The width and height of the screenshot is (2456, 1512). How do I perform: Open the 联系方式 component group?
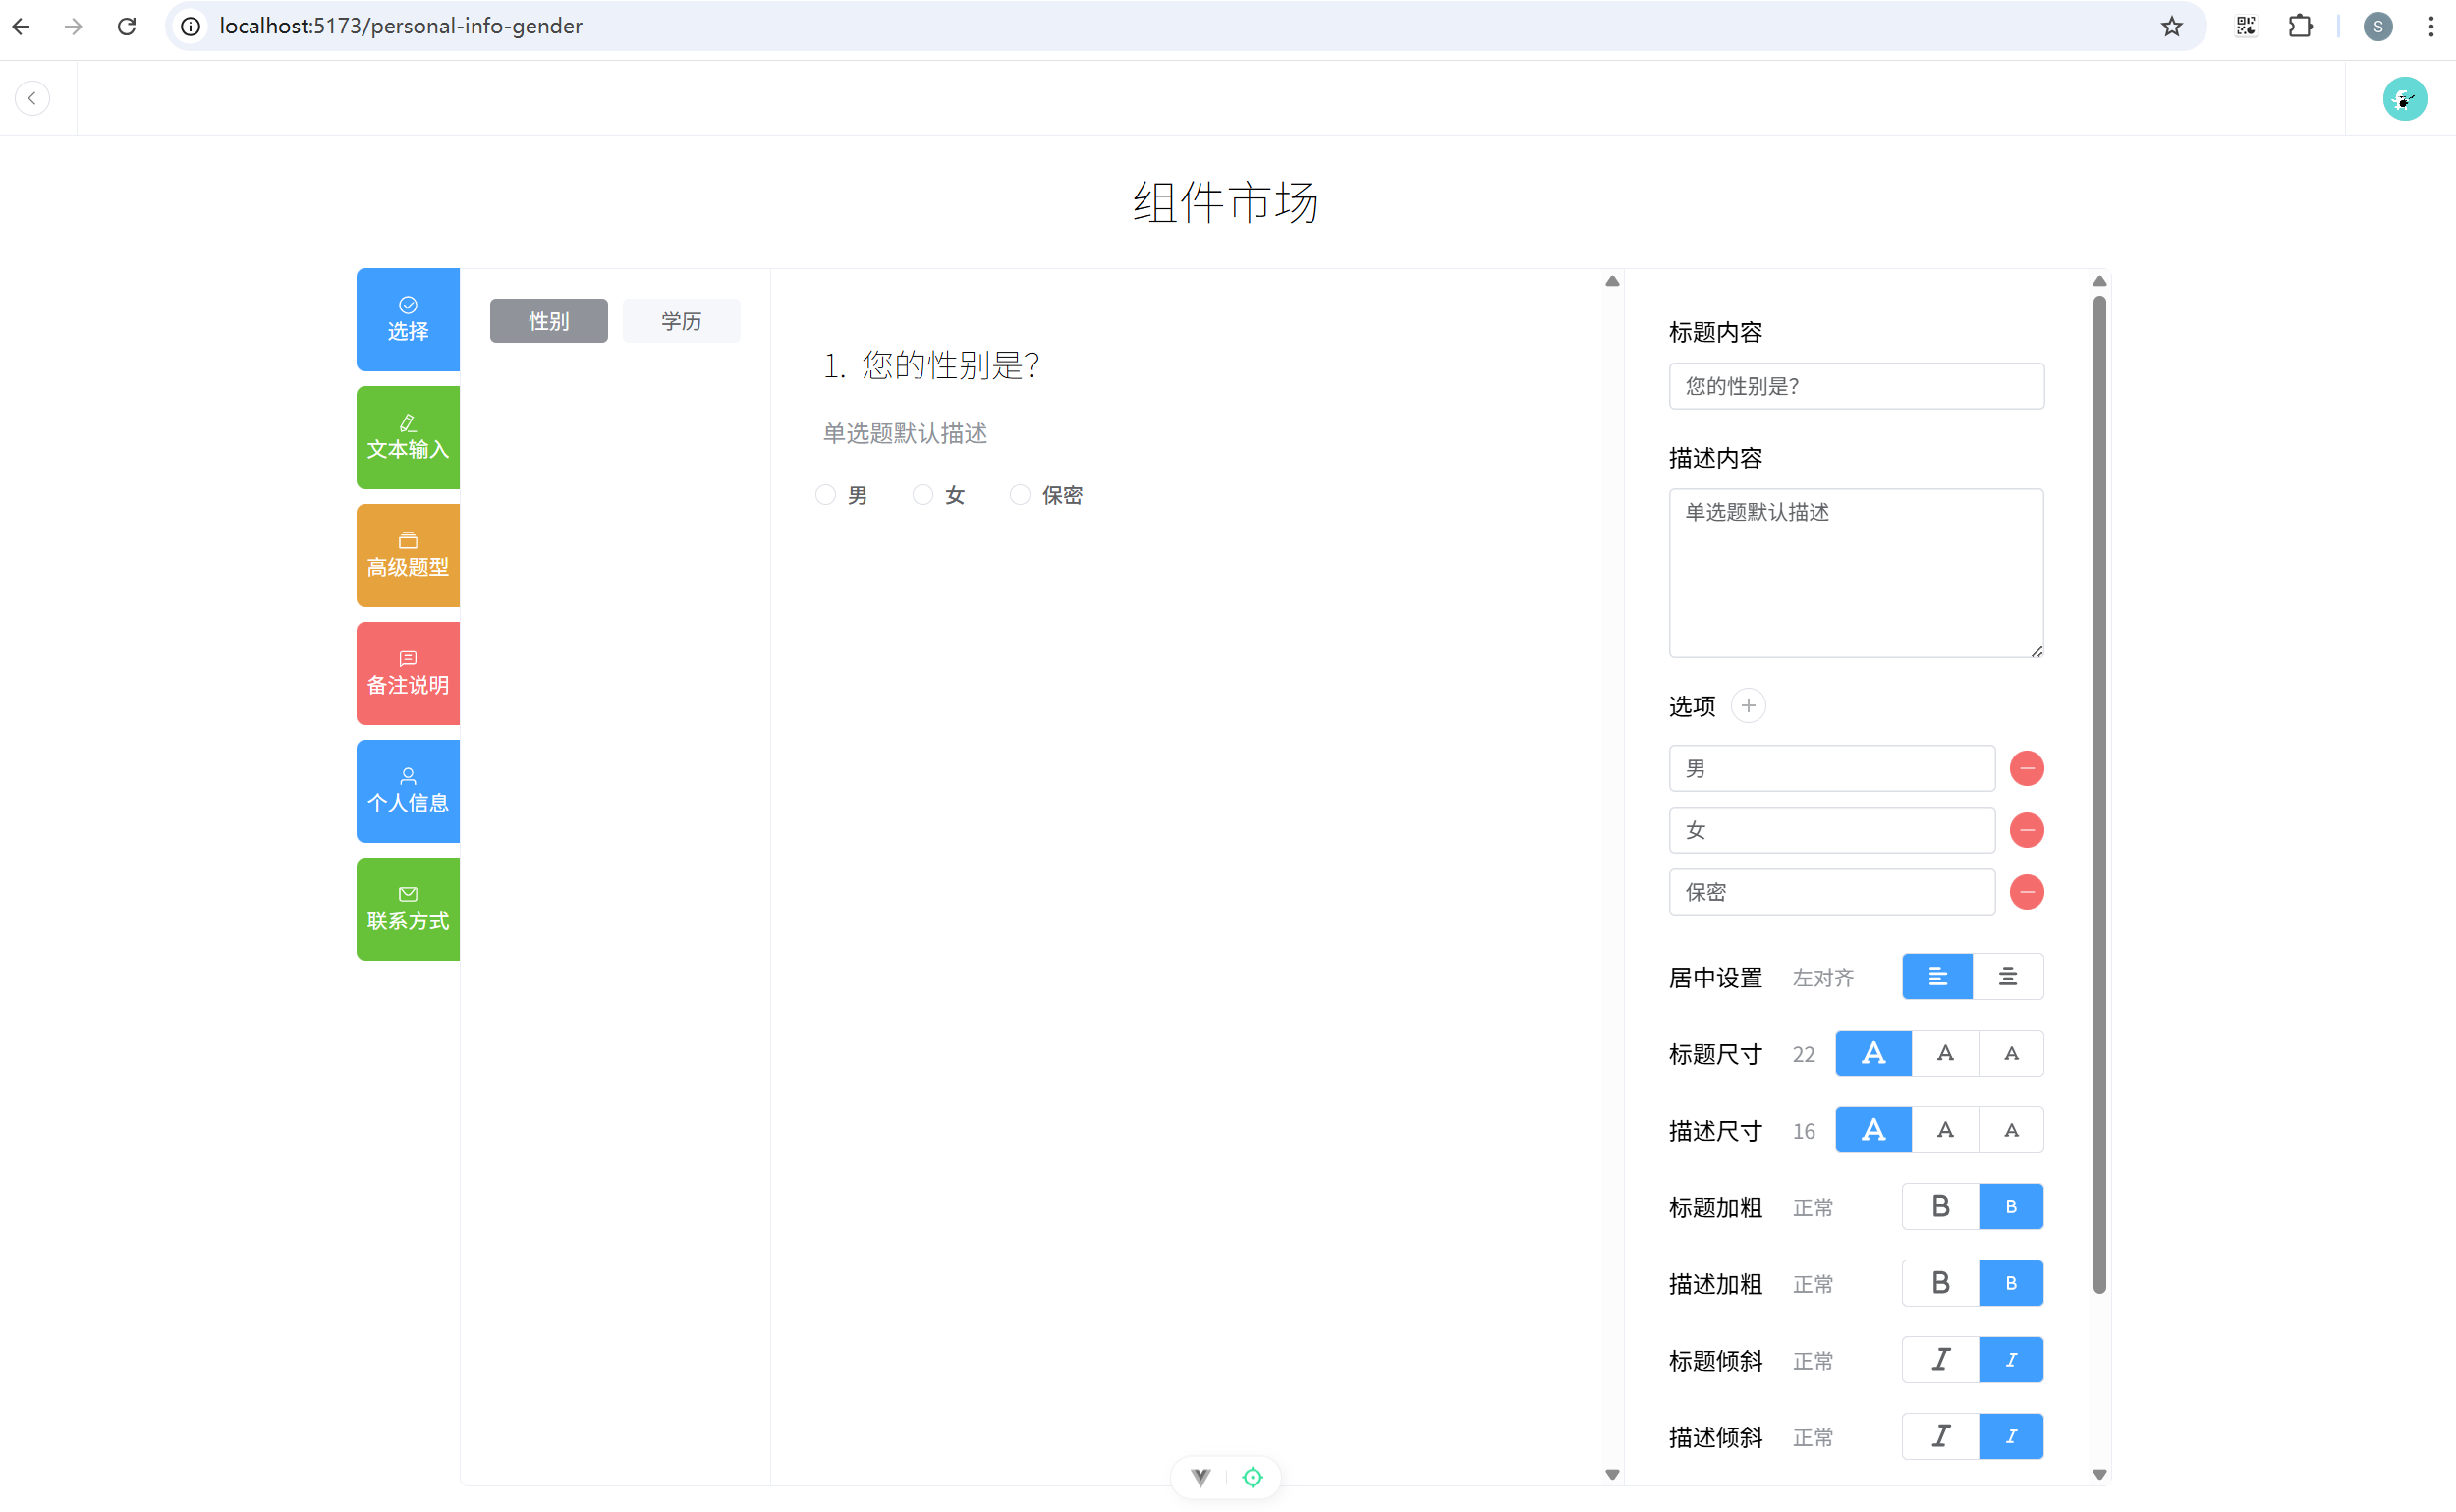[408, 909]
